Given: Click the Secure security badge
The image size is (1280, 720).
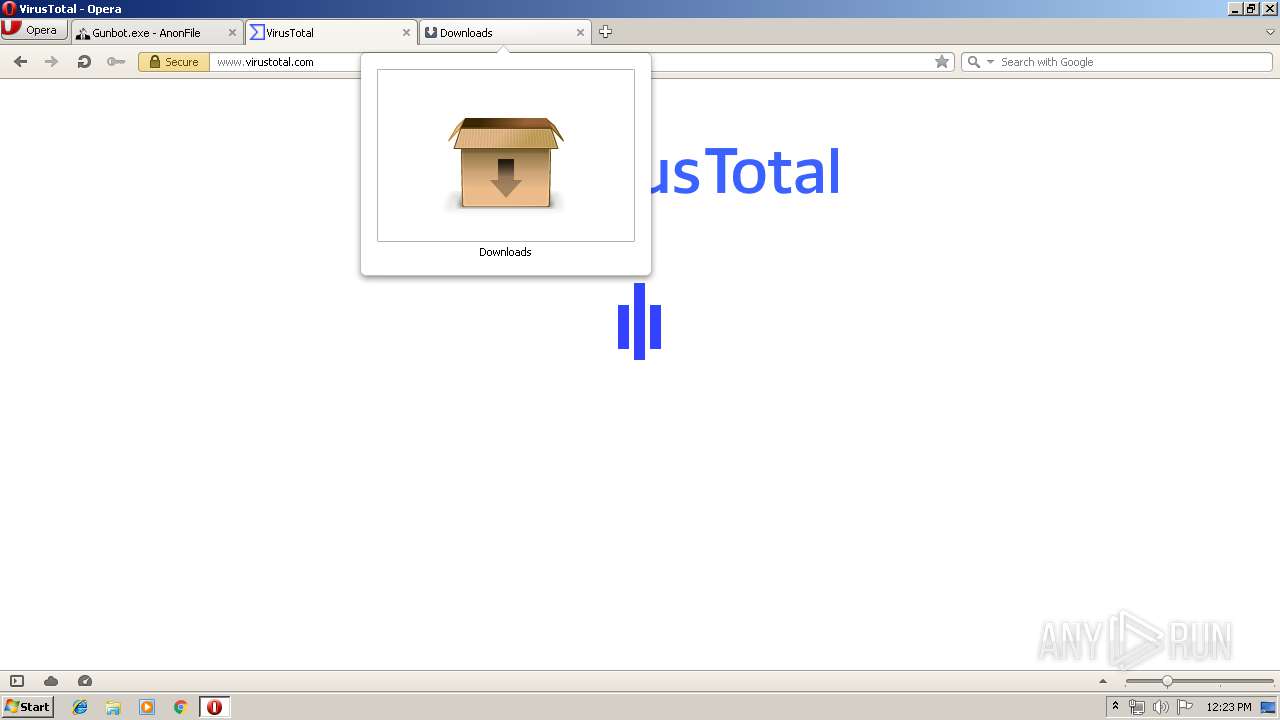Looking at the screenshot, I should pyautogui.click(x=174, y=62).
